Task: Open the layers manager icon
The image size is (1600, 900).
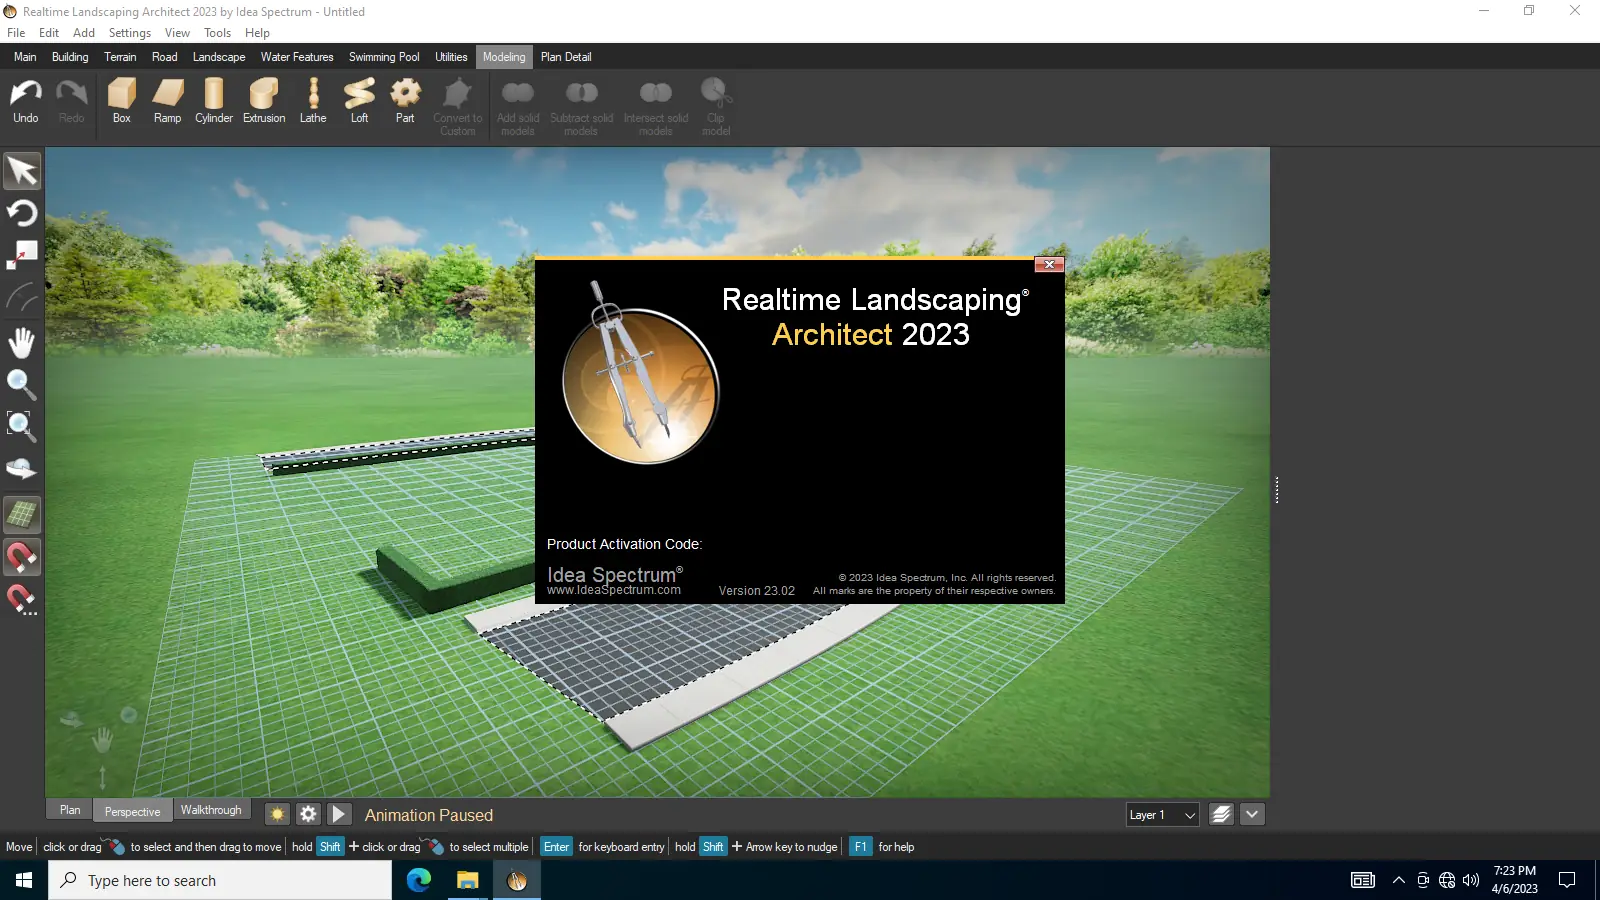Action: (1221, 815)
